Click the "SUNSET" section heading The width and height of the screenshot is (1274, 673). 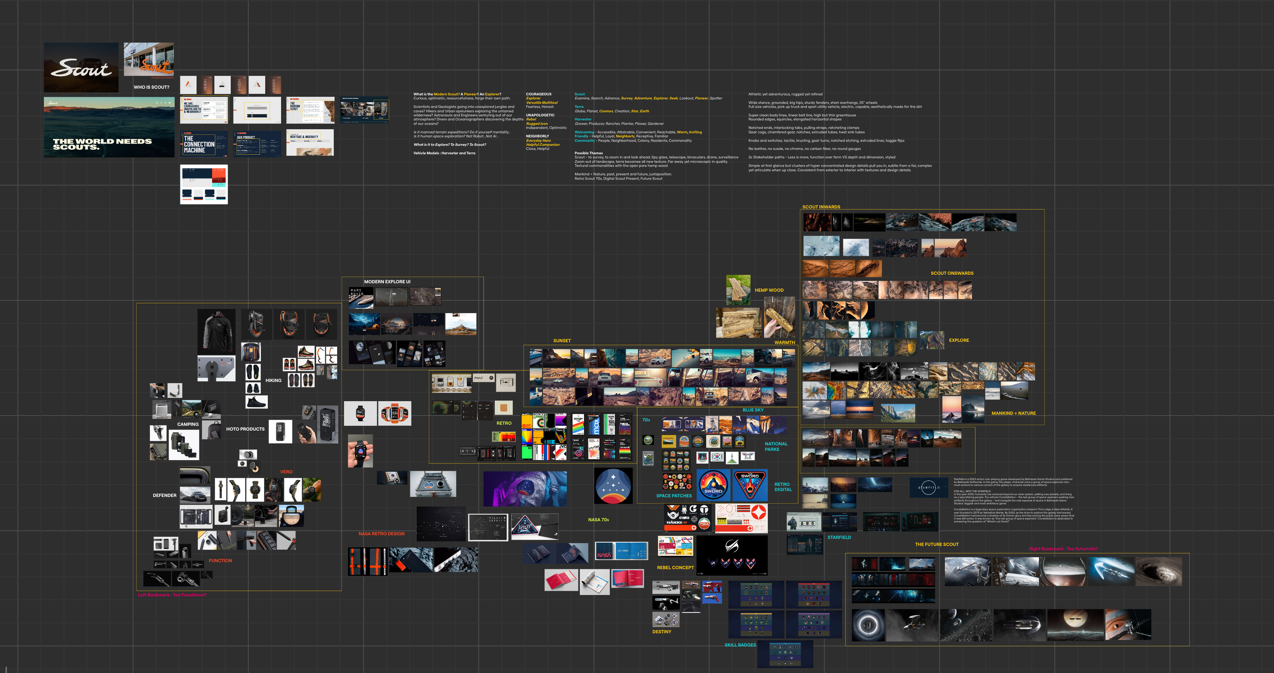tap(562, 341)
